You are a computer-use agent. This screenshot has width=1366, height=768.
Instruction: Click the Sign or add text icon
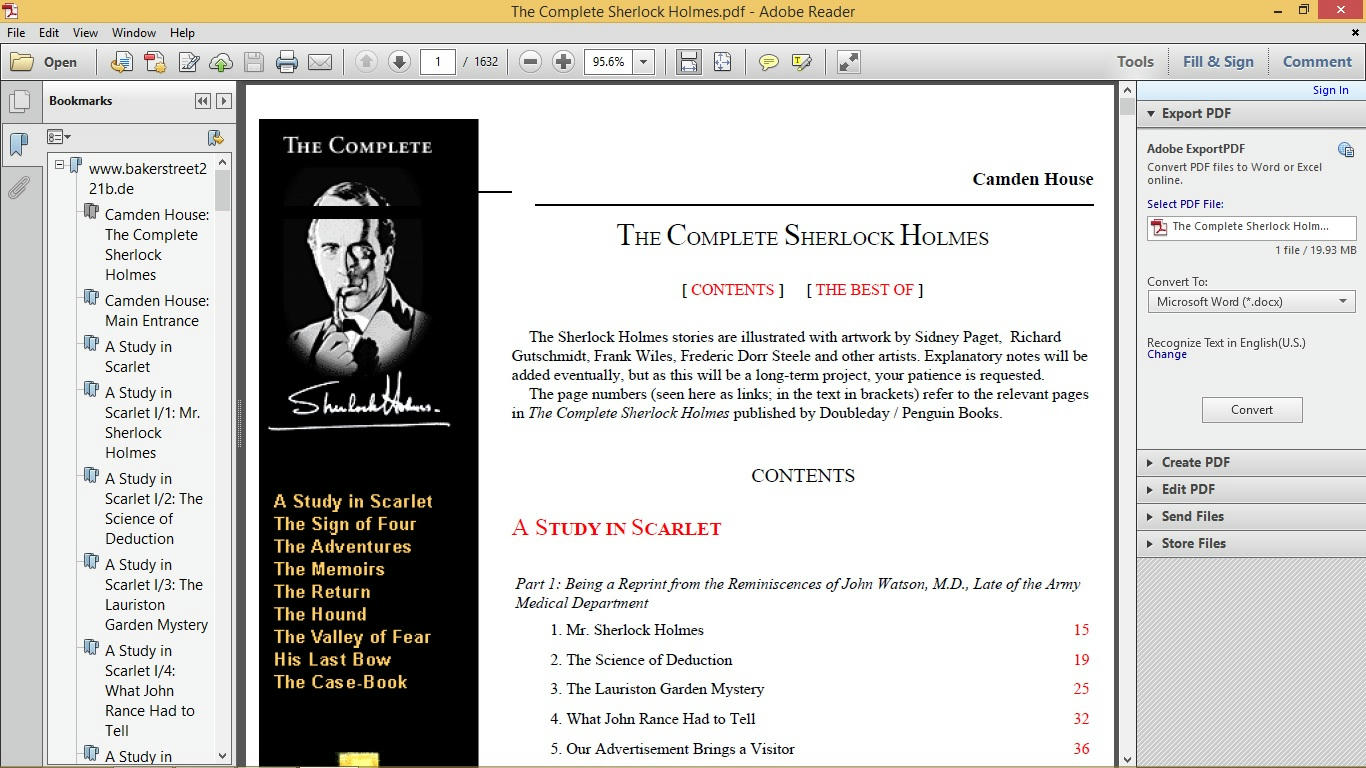[x=188, y=62]
